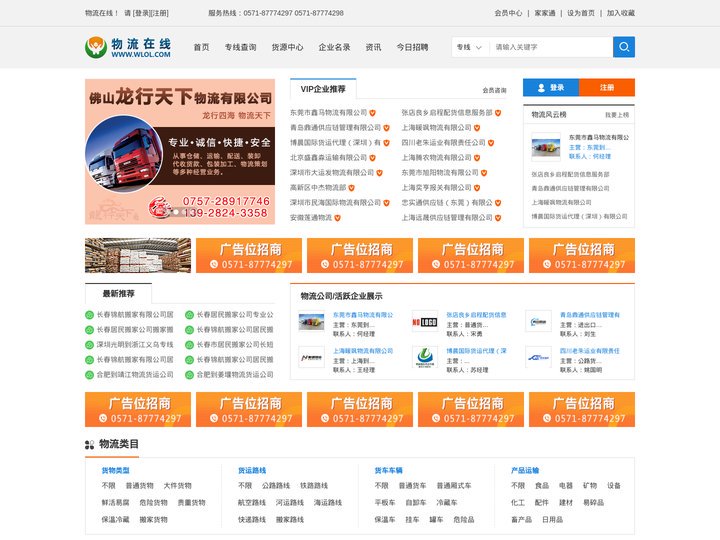Viewport: 720px width, 540px height.
Task: Filter 货运路线 by 航空路线
Action: tap(252, 503)
